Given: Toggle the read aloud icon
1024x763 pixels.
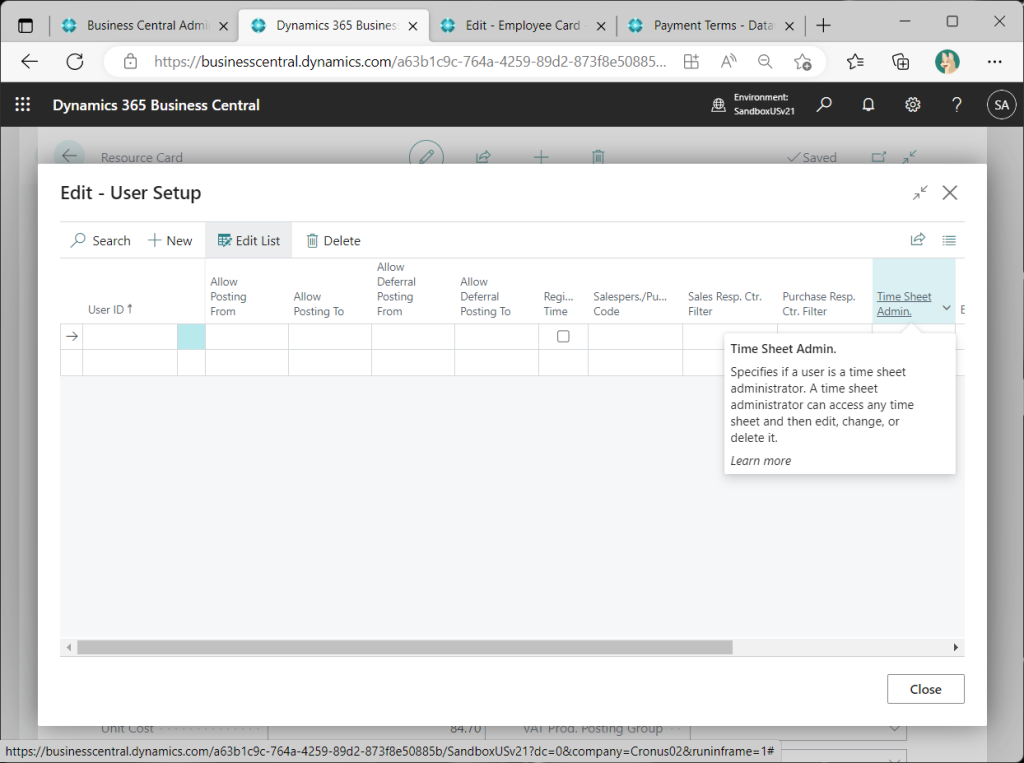Looking at the screenshot, I should 728,62.
